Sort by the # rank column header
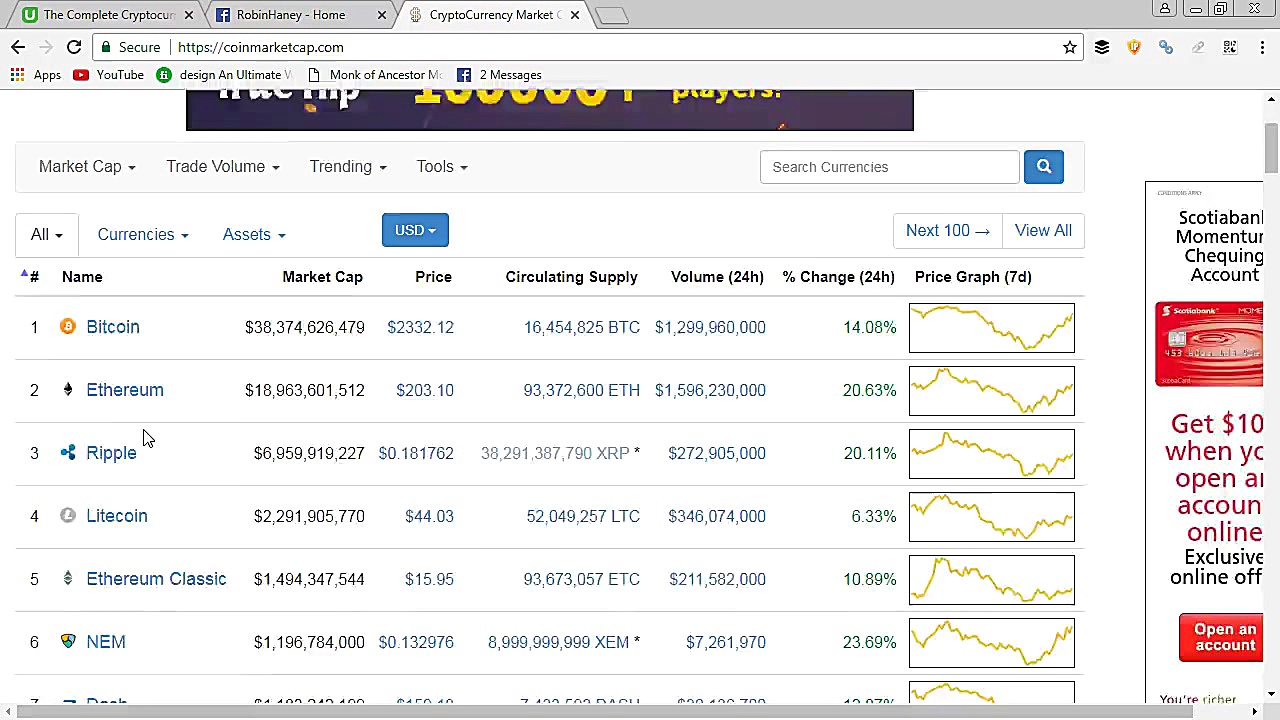 pos(34,277)
